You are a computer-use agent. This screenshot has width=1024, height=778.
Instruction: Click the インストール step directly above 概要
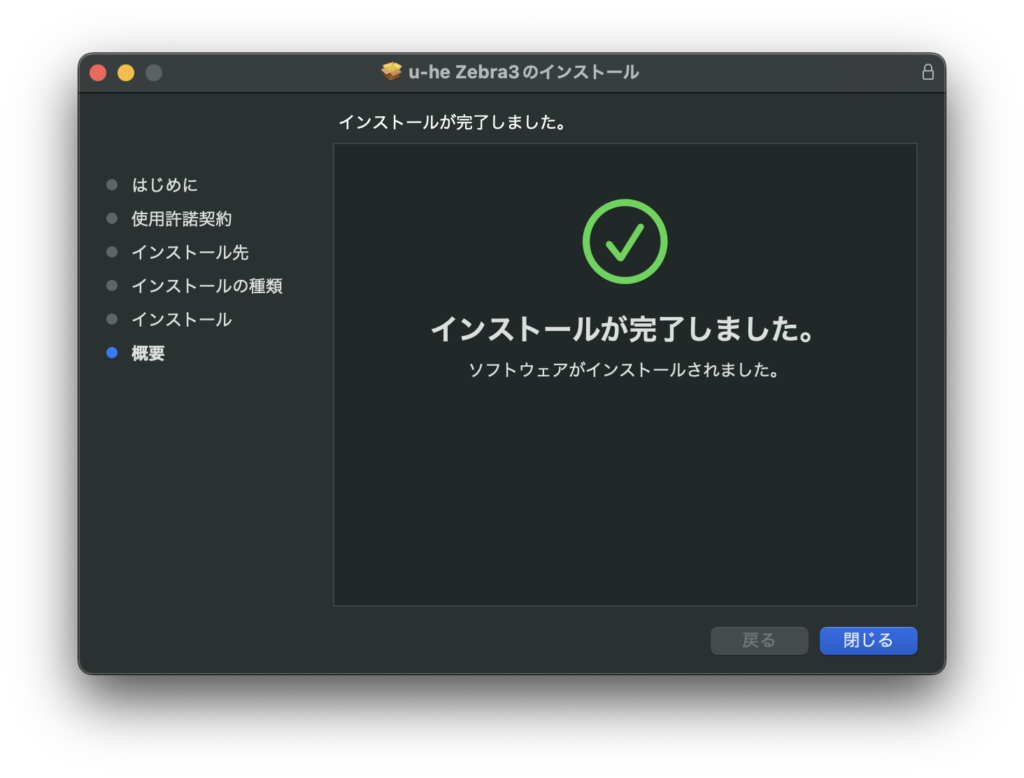181,320
